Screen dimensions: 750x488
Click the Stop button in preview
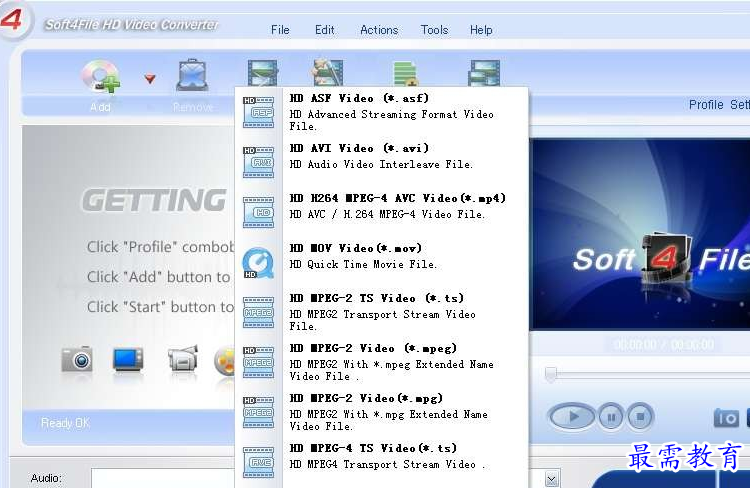[x=640, y=417]
